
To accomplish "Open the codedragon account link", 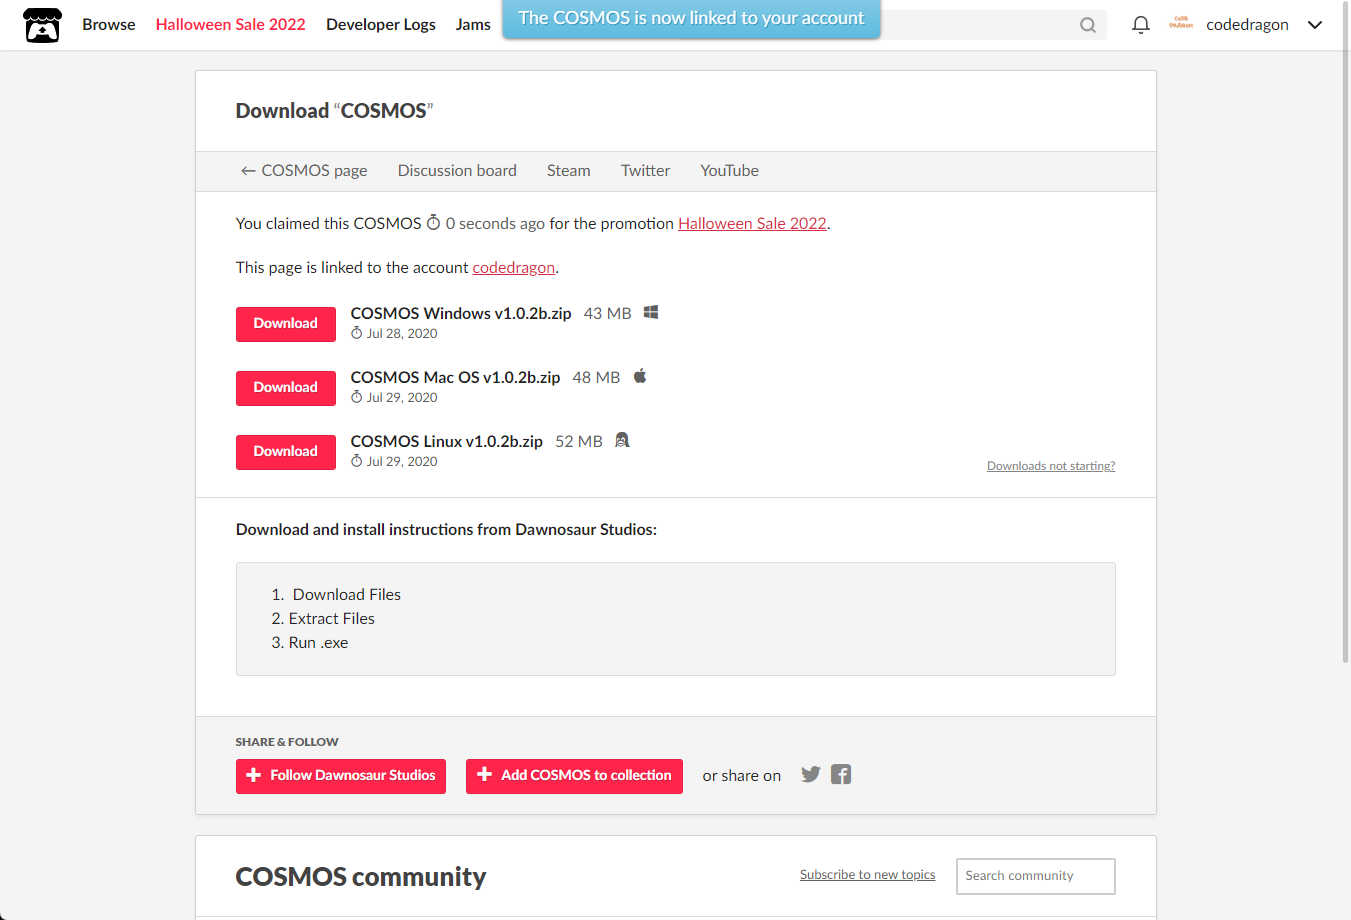I will (514, 267).
